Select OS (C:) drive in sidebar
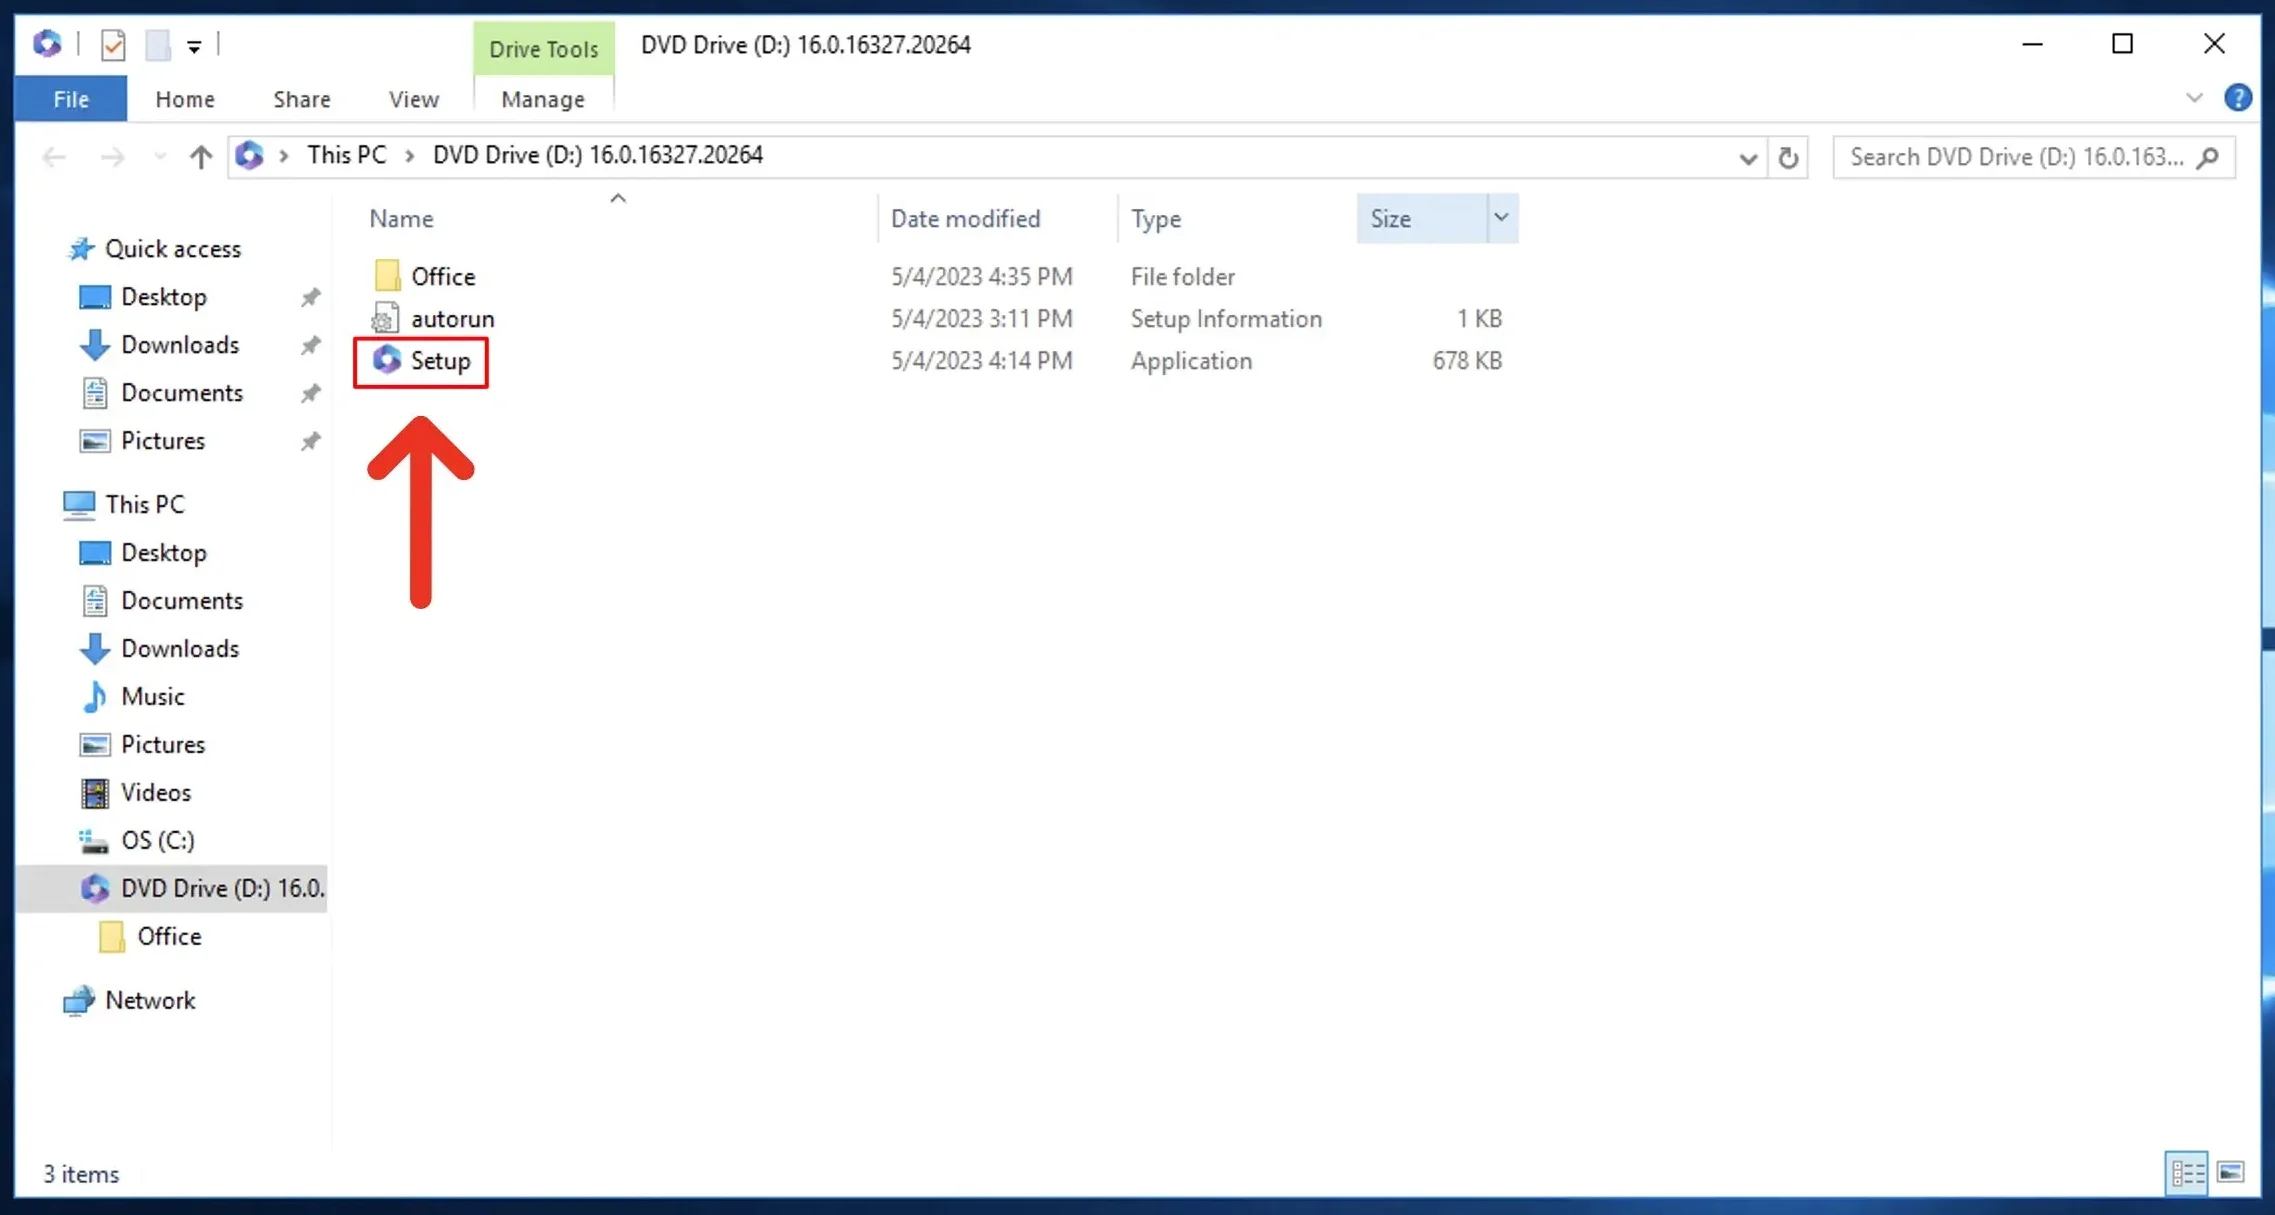 point(157,840)
